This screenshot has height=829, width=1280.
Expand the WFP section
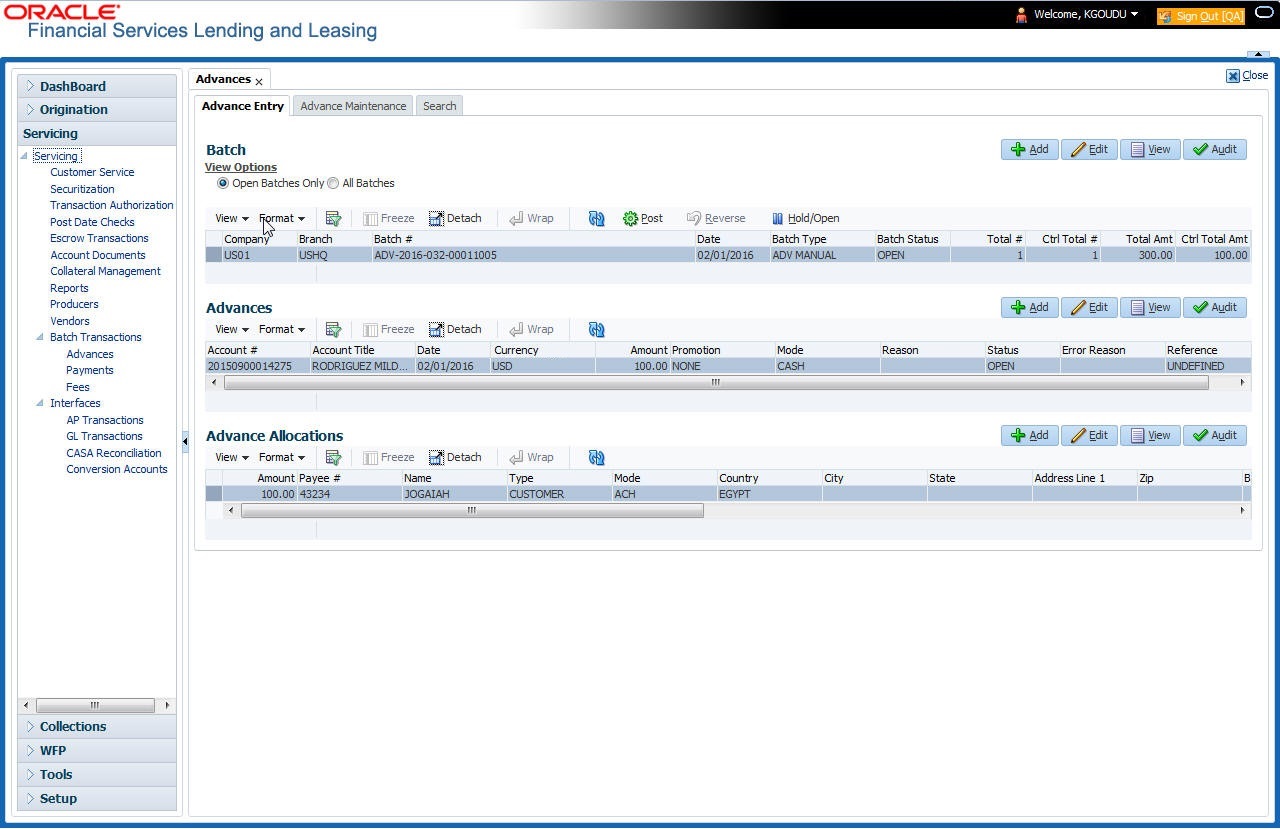pos(97,750)
